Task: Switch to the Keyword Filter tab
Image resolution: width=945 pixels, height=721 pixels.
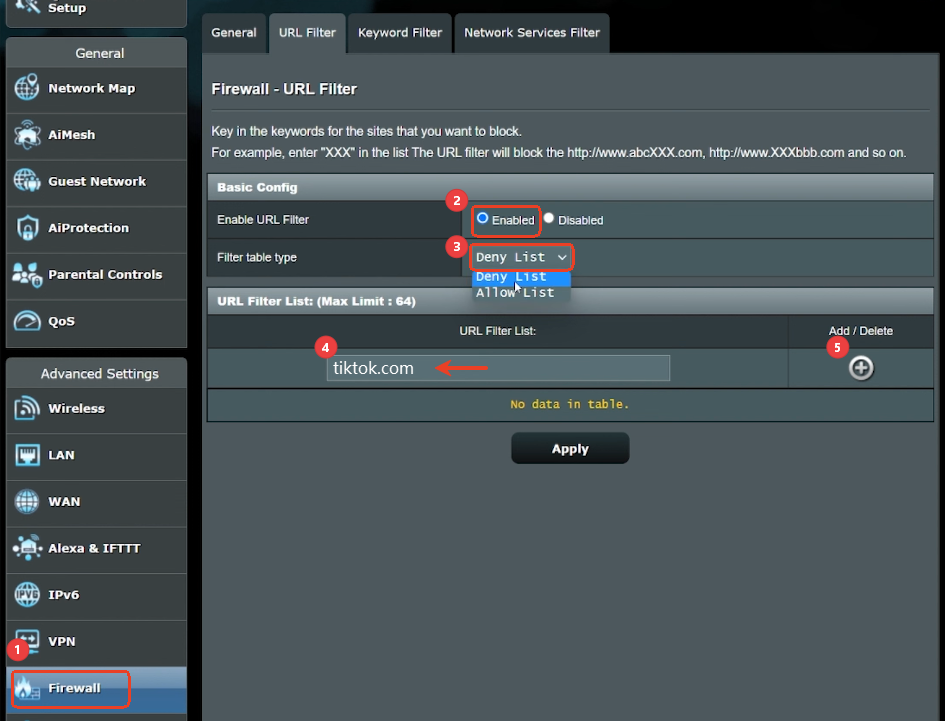Action: tap(399, 33)
